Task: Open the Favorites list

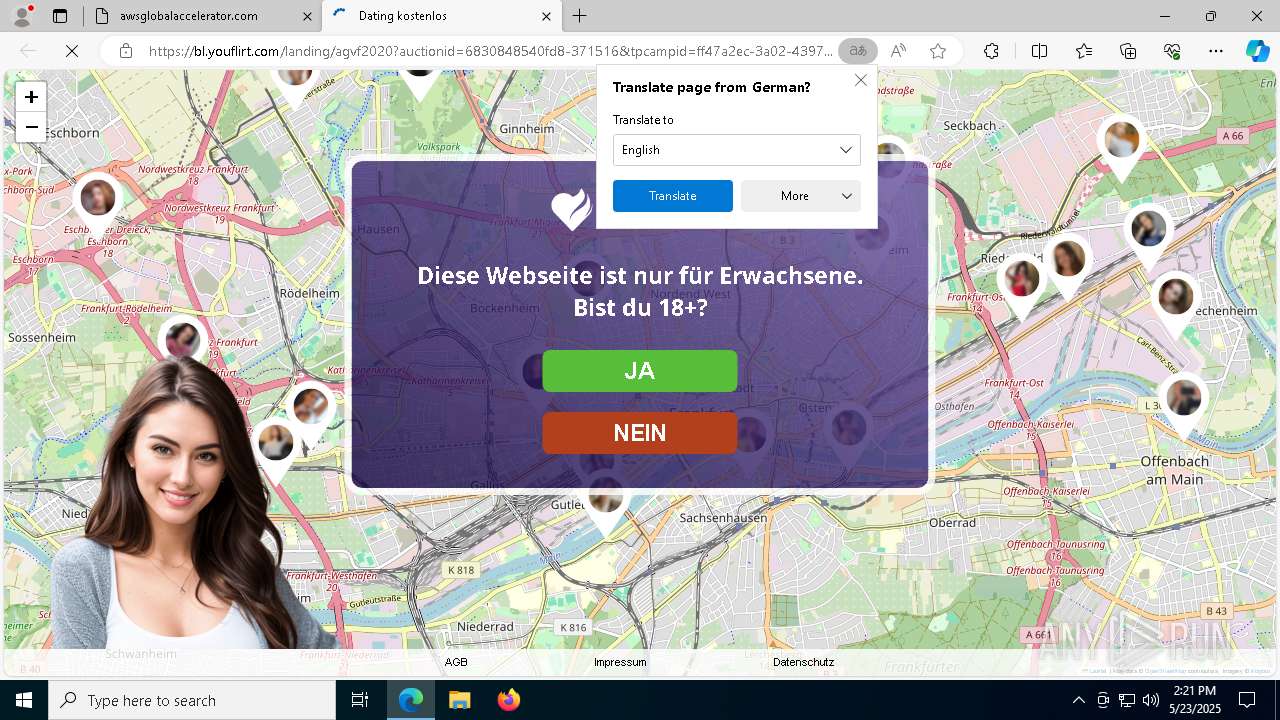Action: (x=1084, y=51)
